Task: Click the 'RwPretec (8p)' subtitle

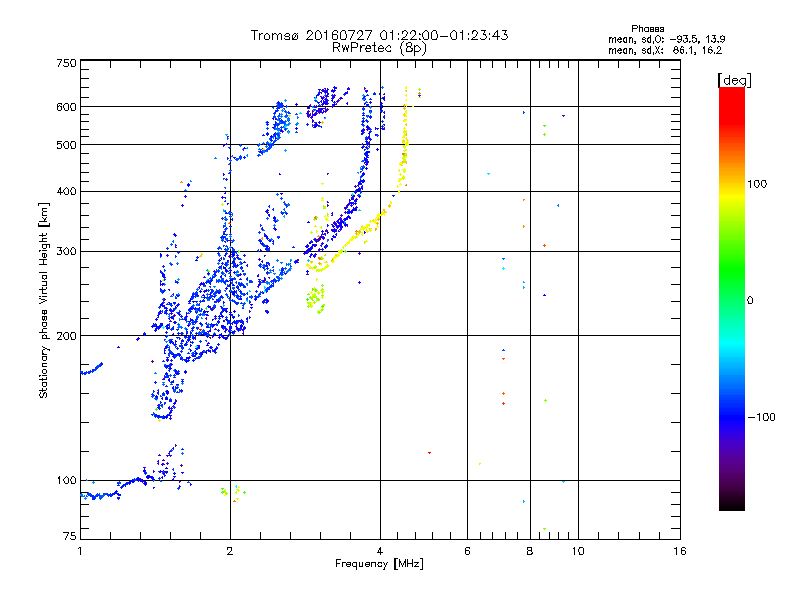Action: pos(379,48)
